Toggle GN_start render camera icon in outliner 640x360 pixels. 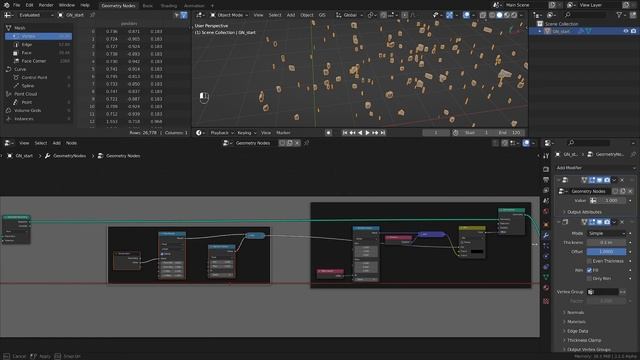(633, 31)
